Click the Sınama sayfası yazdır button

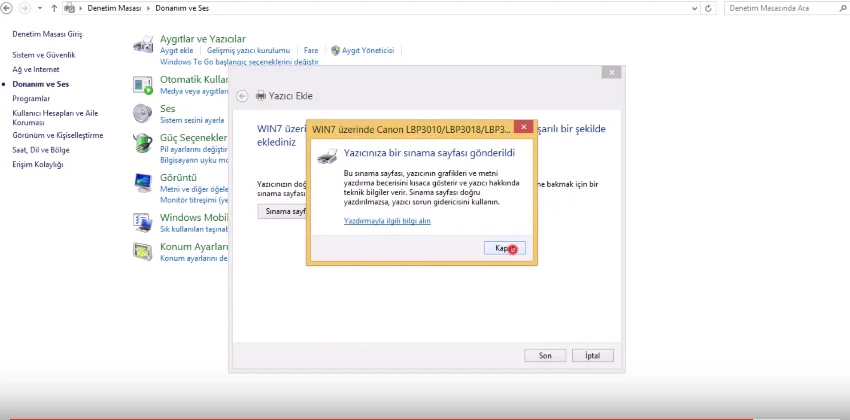(282, 211)
